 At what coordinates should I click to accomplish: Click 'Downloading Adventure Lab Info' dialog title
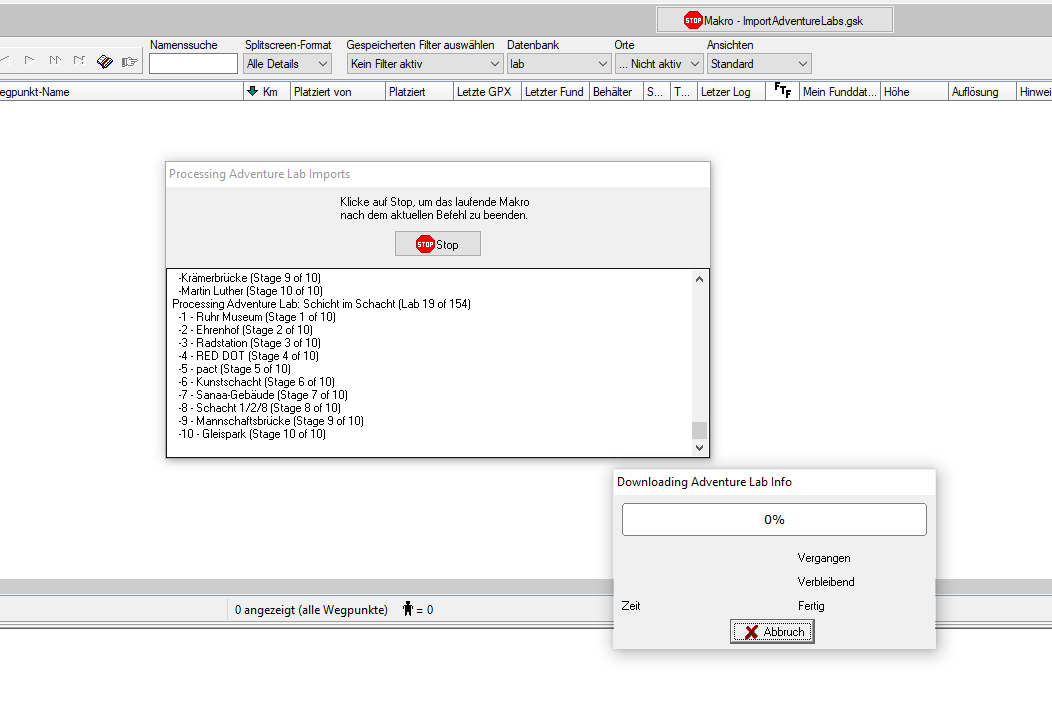coord(704,482)
